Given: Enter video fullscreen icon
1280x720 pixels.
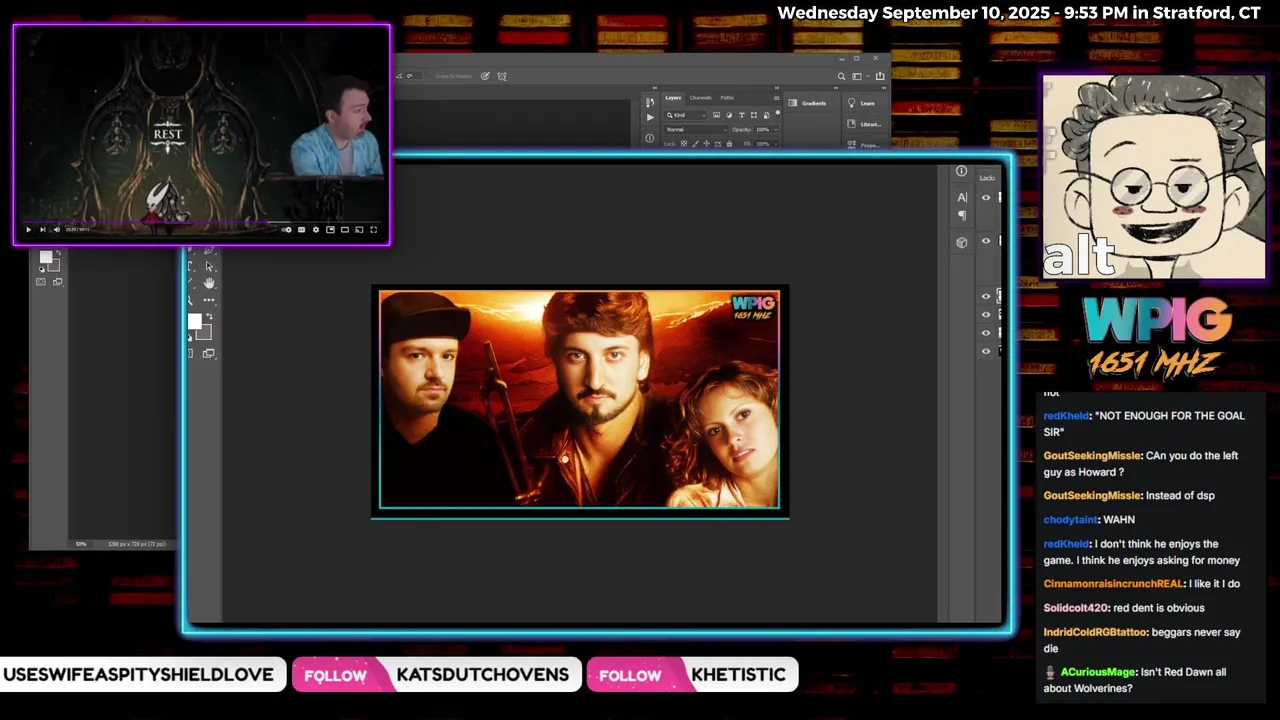Looking at the screenshot, I should [374, 230].
